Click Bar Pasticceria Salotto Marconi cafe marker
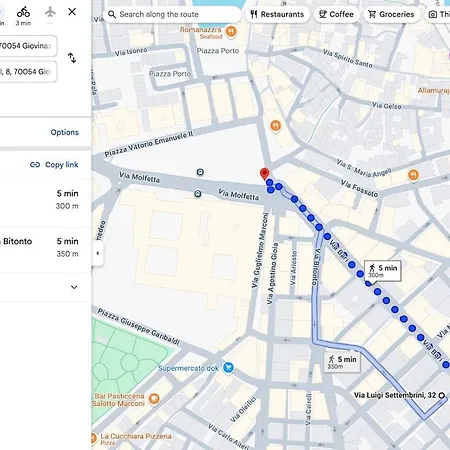 coord(154,398)
